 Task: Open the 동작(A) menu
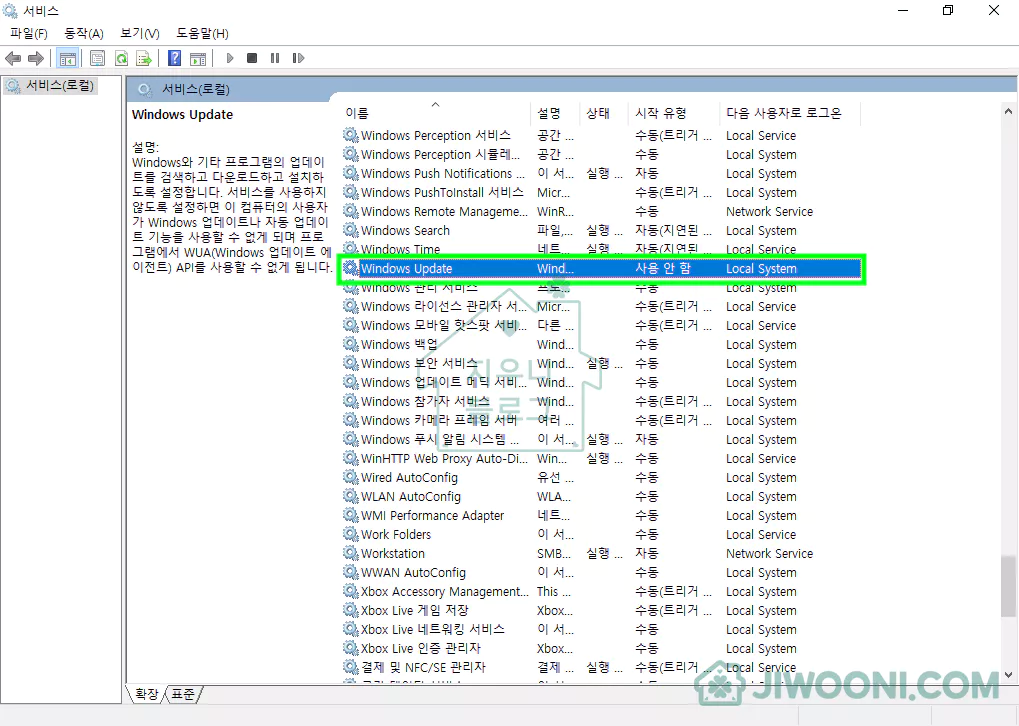[84, 34]
